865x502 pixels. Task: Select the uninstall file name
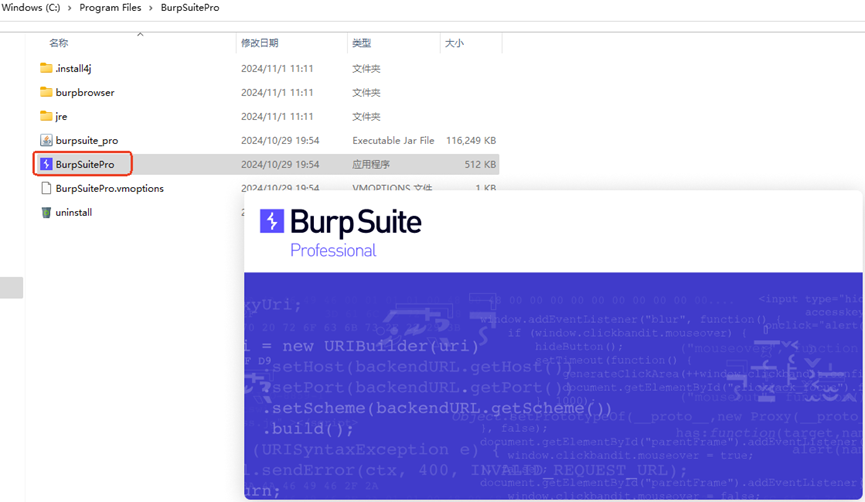(73, 212)
